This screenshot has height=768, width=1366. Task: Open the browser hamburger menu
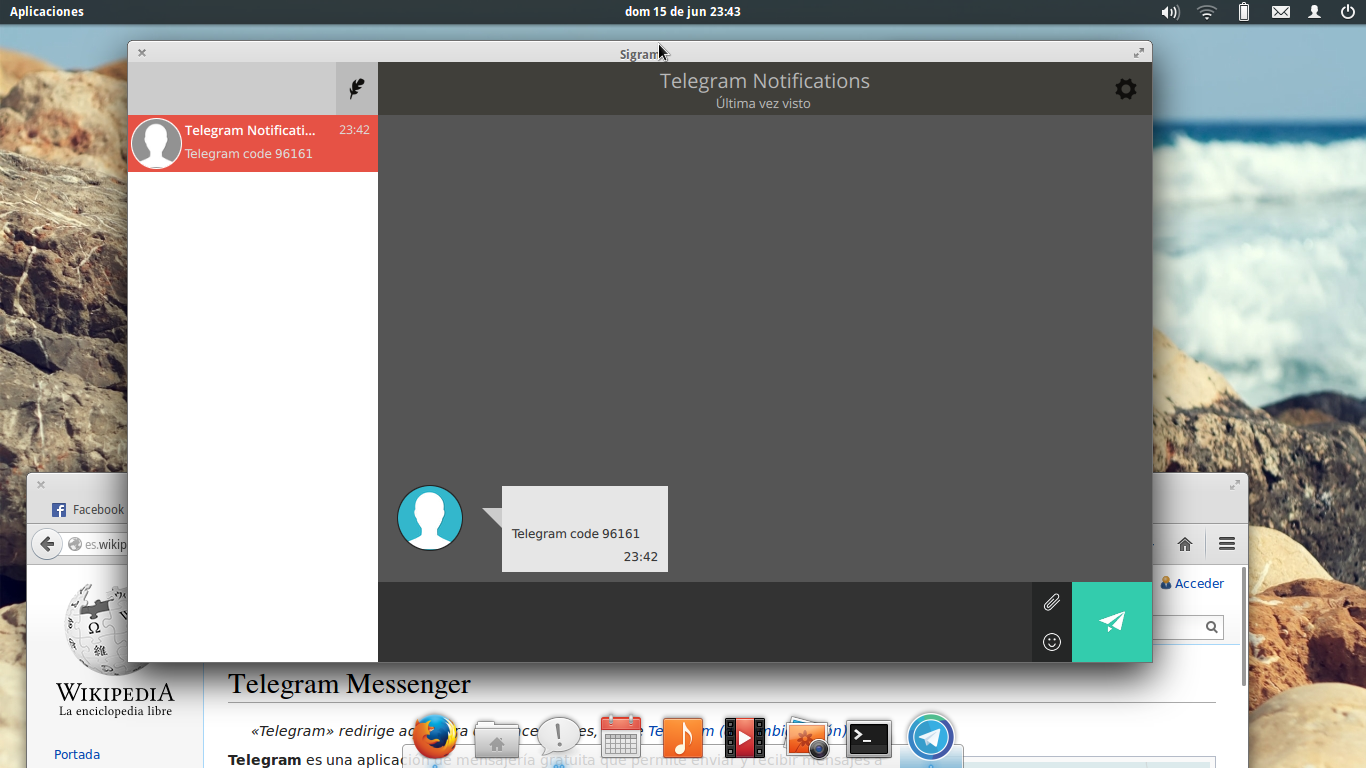pos(1227,544)
